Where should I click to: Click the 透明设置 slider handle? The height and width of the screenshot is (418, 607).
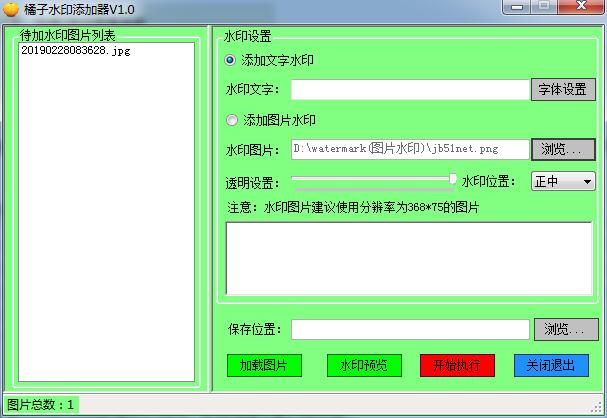(x=453, y=179)
